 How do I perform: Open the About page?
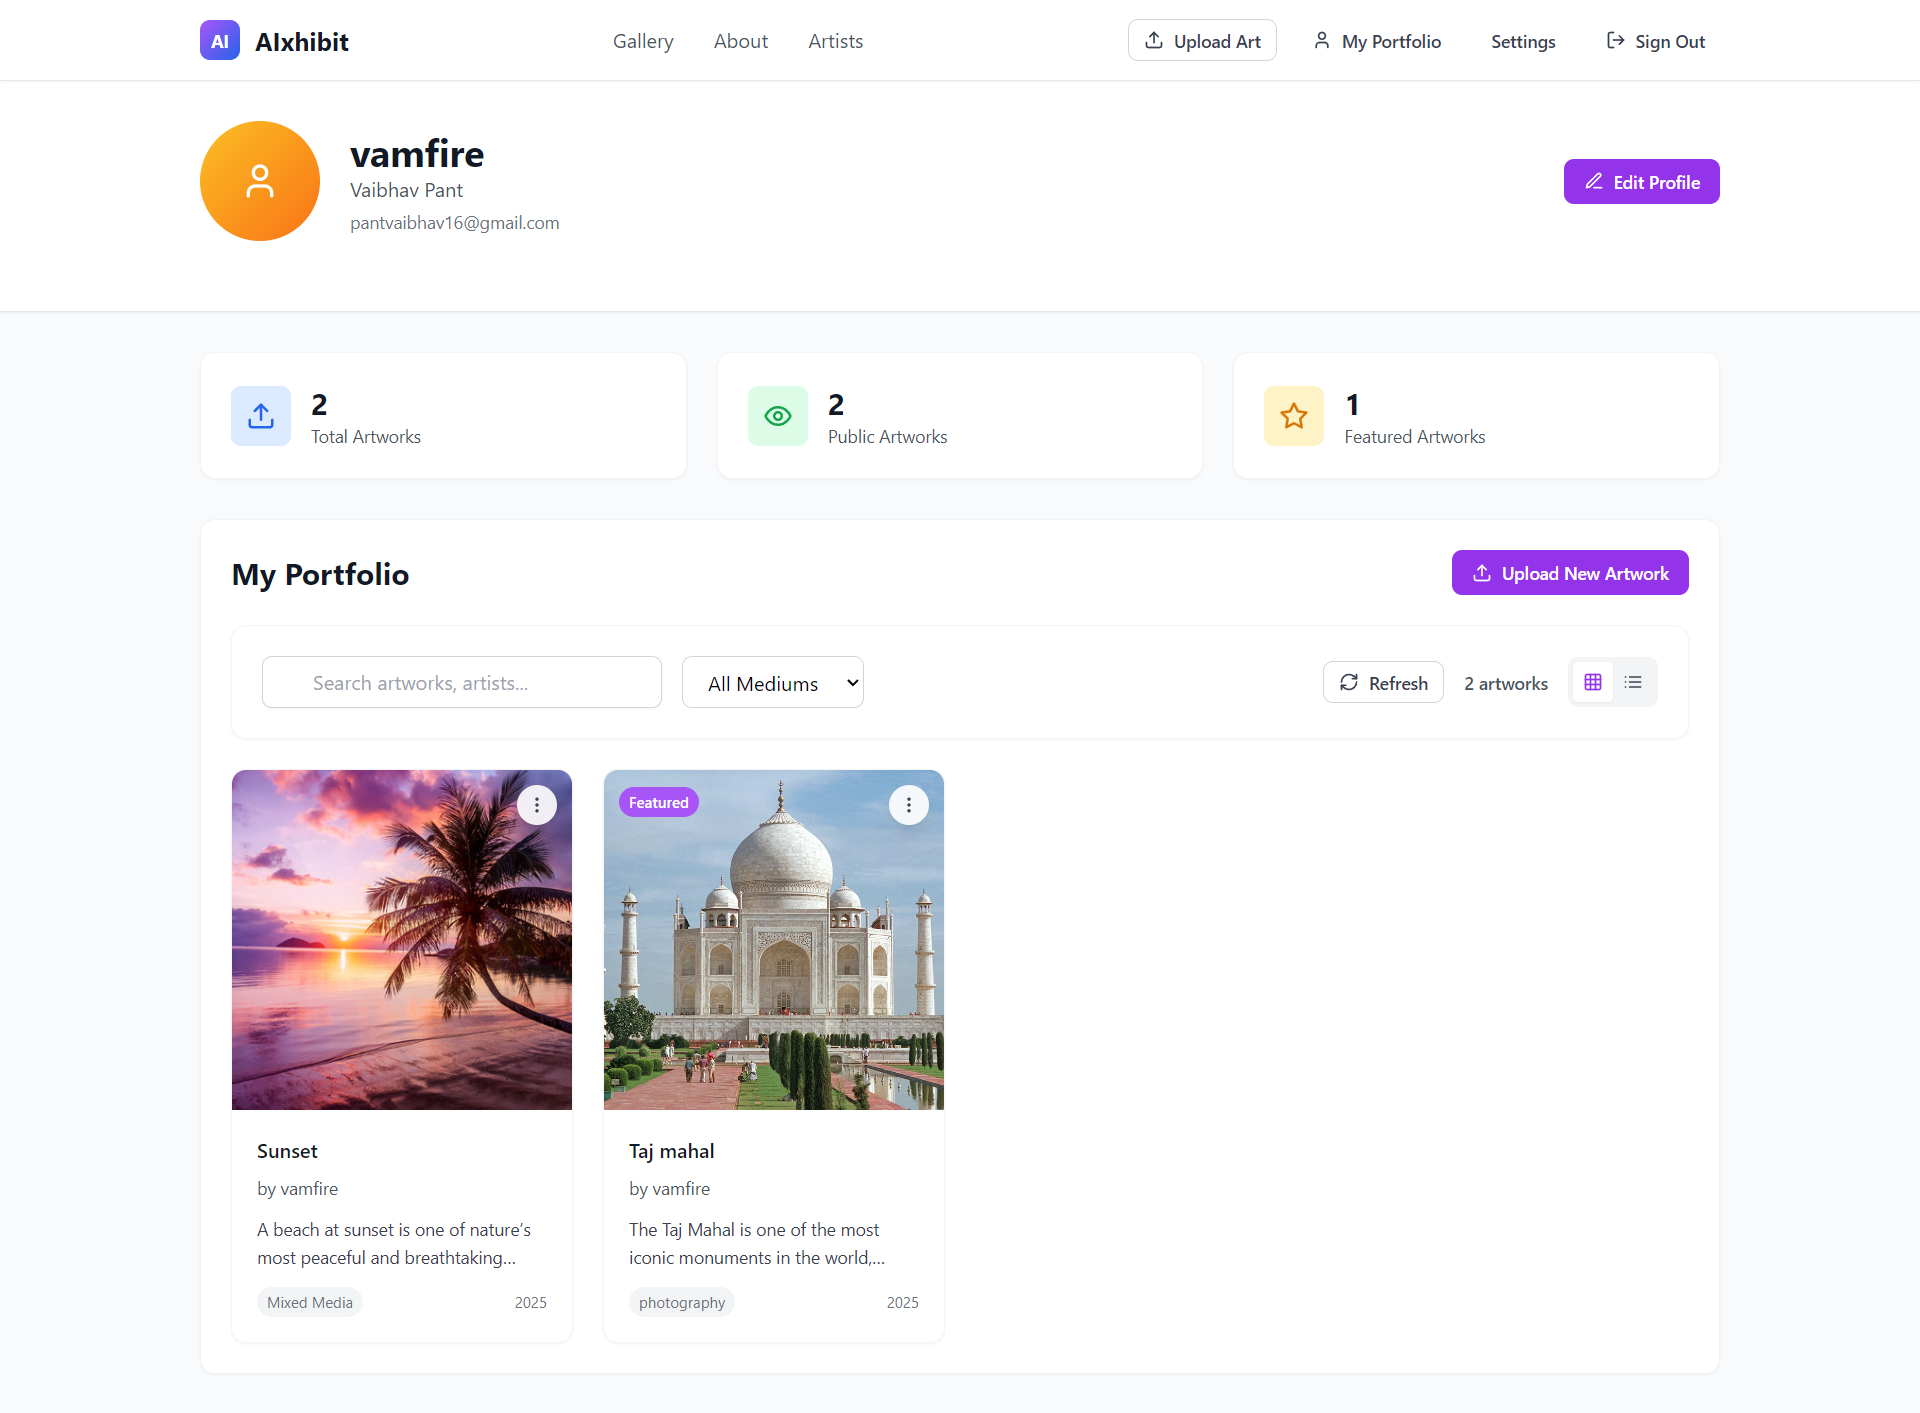(x=741, y=41)
